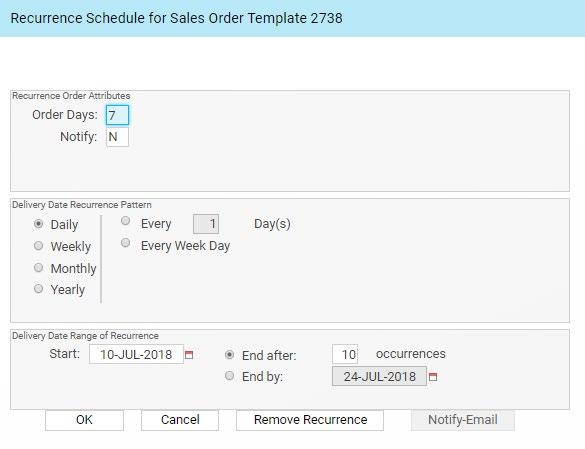
Task: Select the Weekly recurrence pattern
Action: pyautogui.click(x=38, y=246)
